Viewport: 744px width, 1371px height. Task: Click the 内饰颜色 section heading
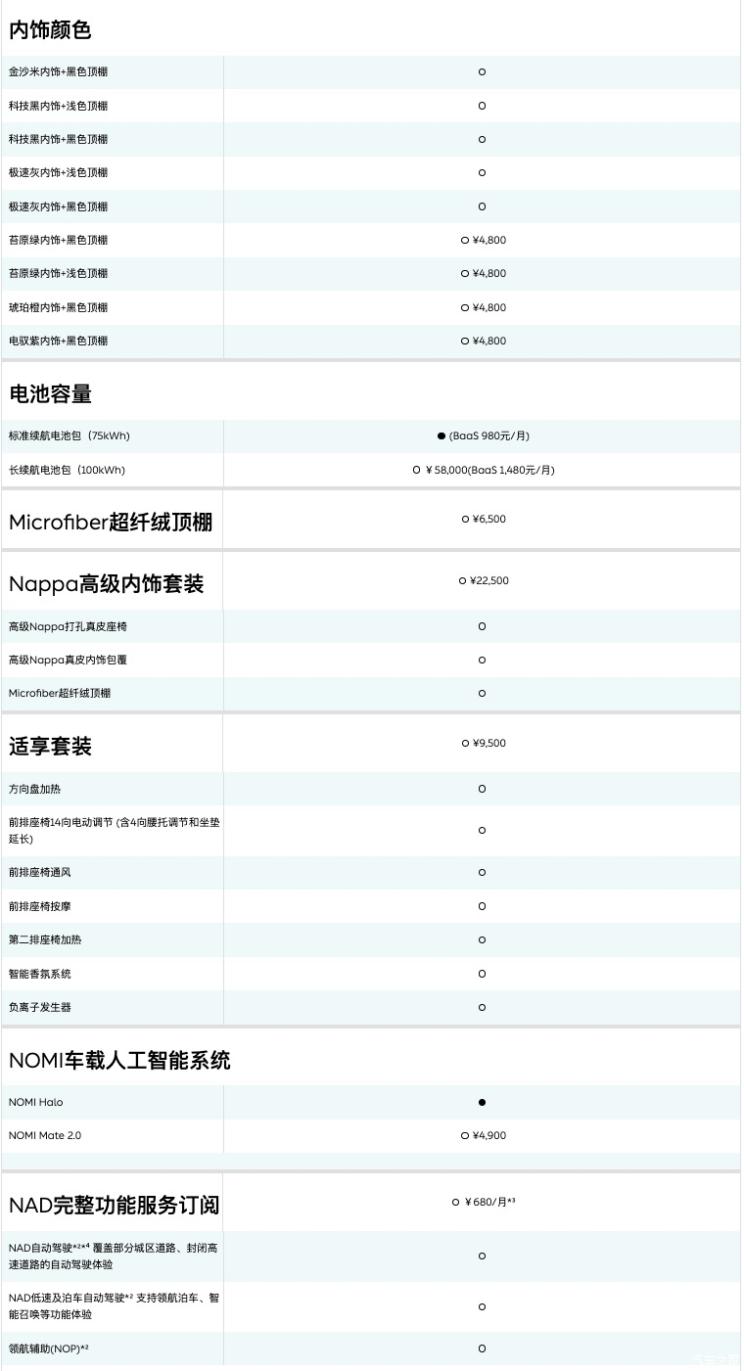pyautogui.click(x=50, y=30)
